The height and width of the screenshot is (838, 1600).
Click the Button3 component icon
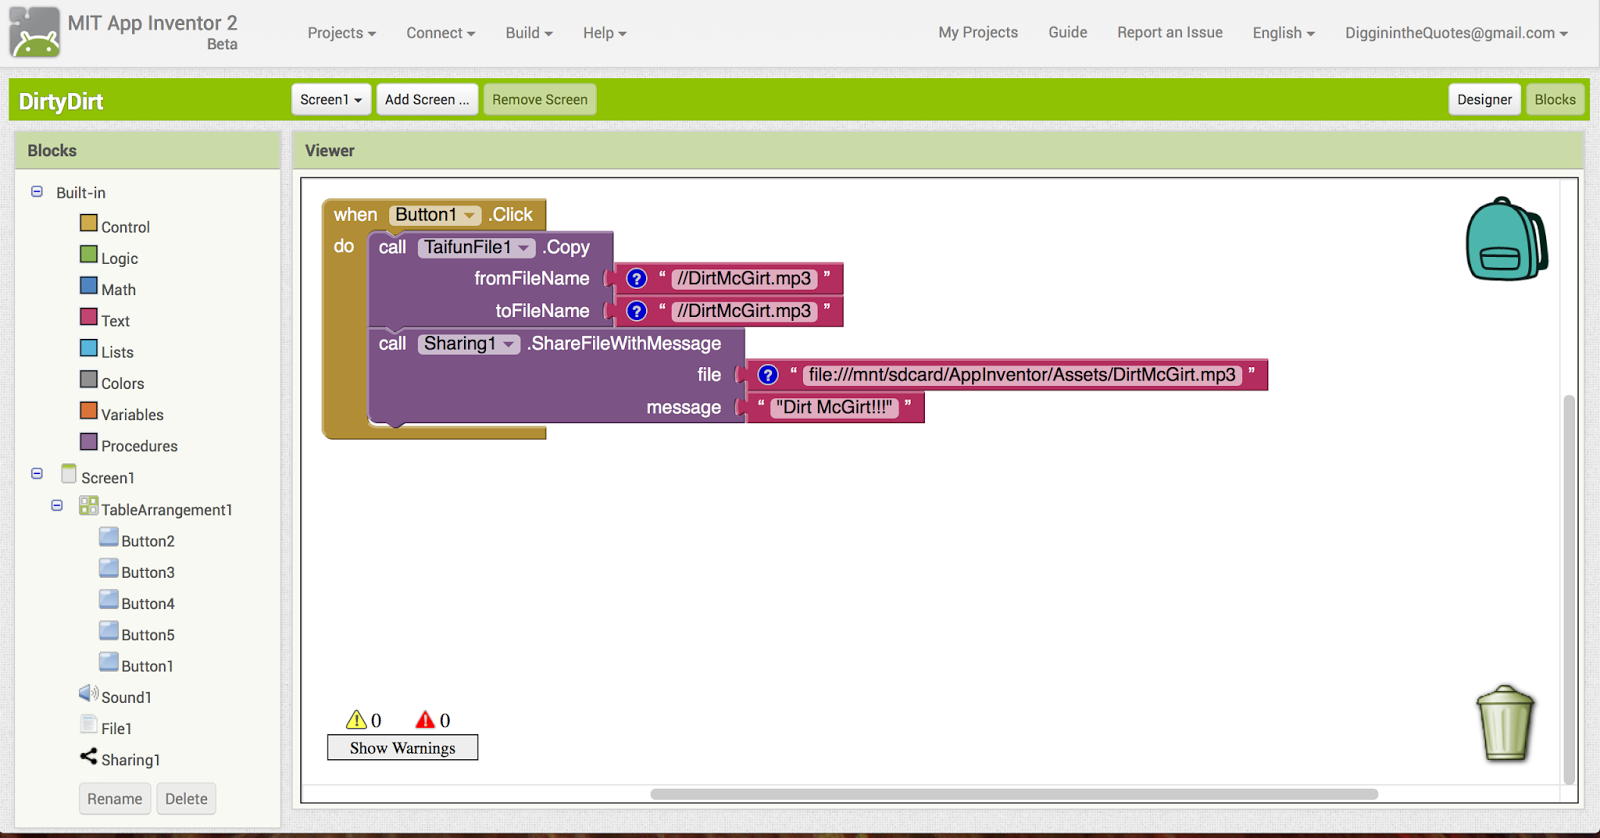pos(109,569)
